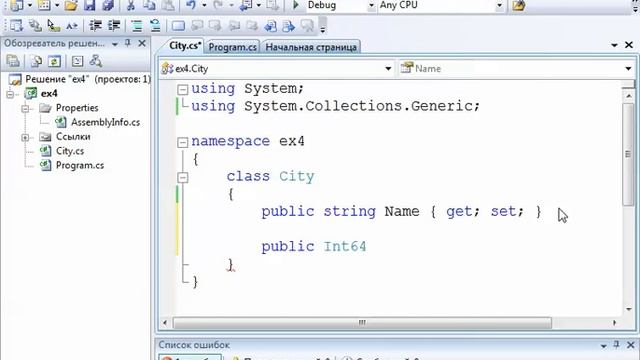Click the class name City in the code
640x360 pixels.
click(x=297, y=176)
